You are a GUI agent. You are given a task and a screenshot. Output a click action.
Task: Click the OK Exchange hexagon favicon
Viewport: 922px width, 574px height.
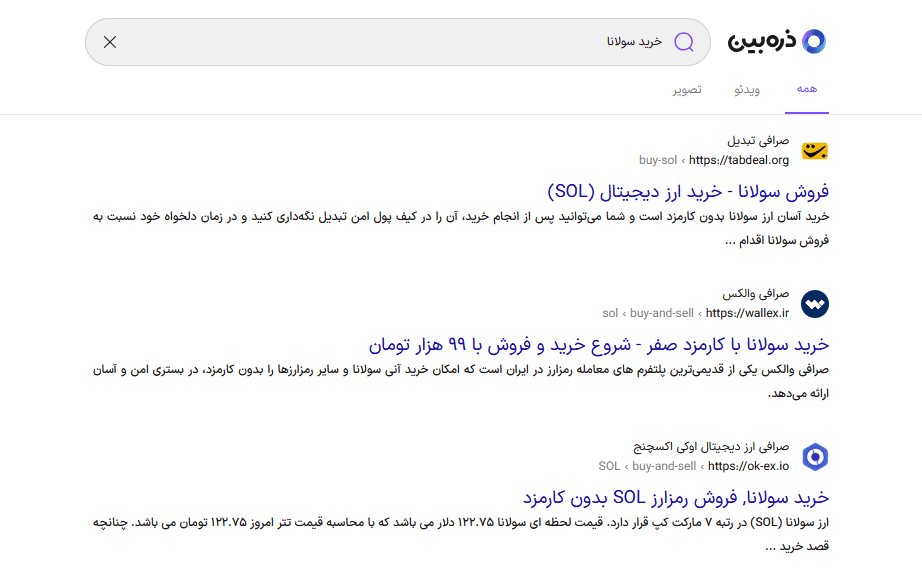coord(815,457)
